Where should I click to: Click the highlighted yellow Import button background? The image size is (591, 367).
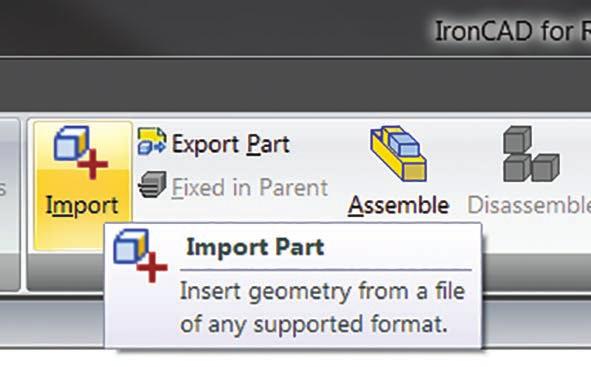click(x=83, y=185)
